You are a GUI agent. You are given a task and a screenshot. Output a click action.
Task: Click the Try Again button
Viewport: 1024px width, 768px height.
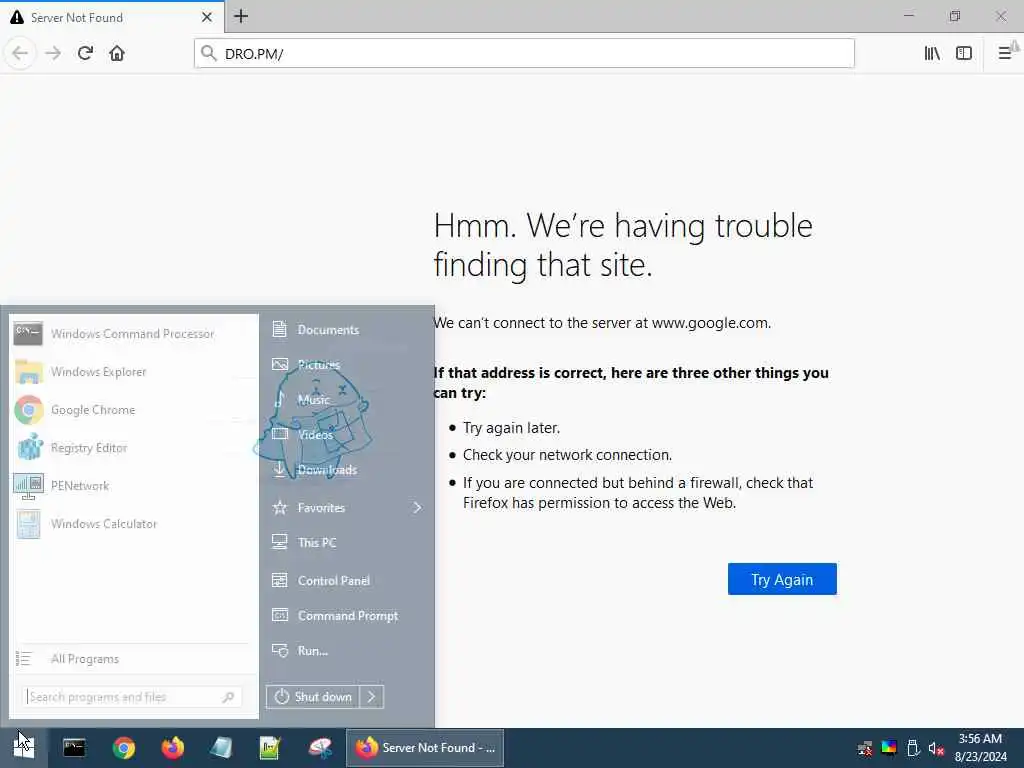(x=782, y=579)
